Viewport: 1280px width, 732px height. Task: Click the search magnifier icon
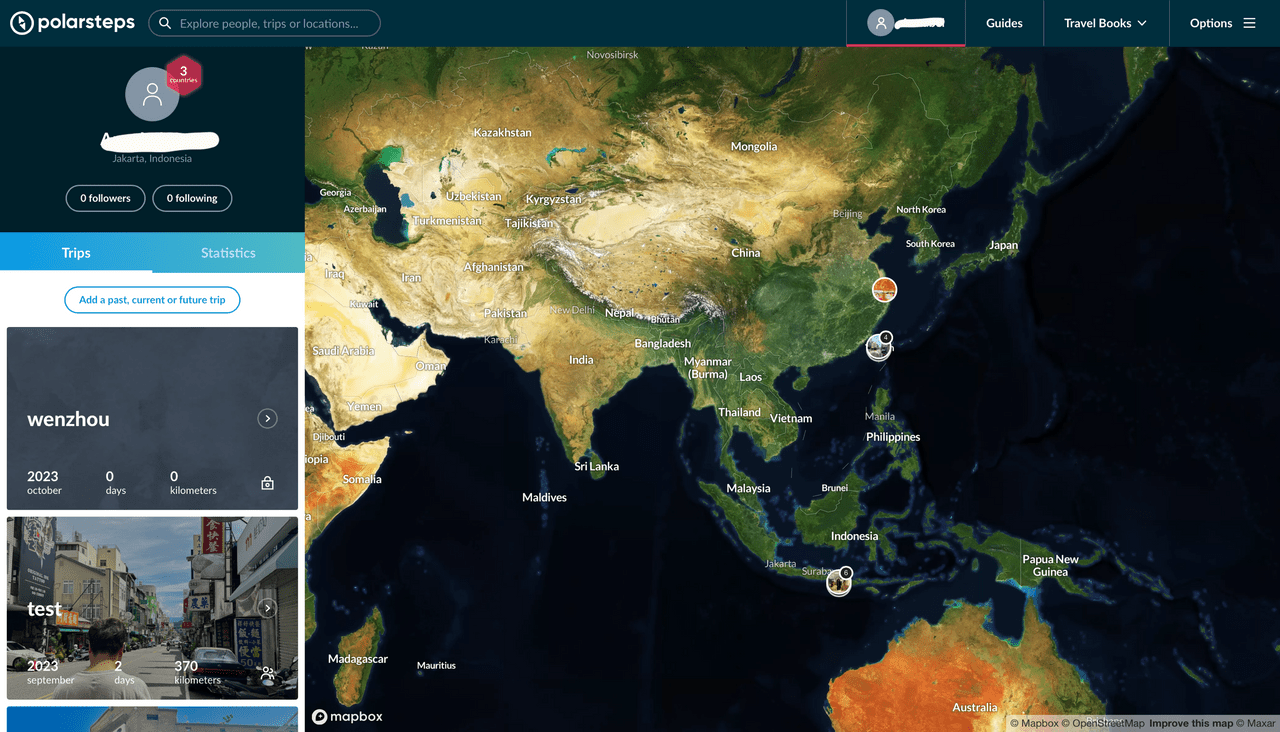coord(165,23)
